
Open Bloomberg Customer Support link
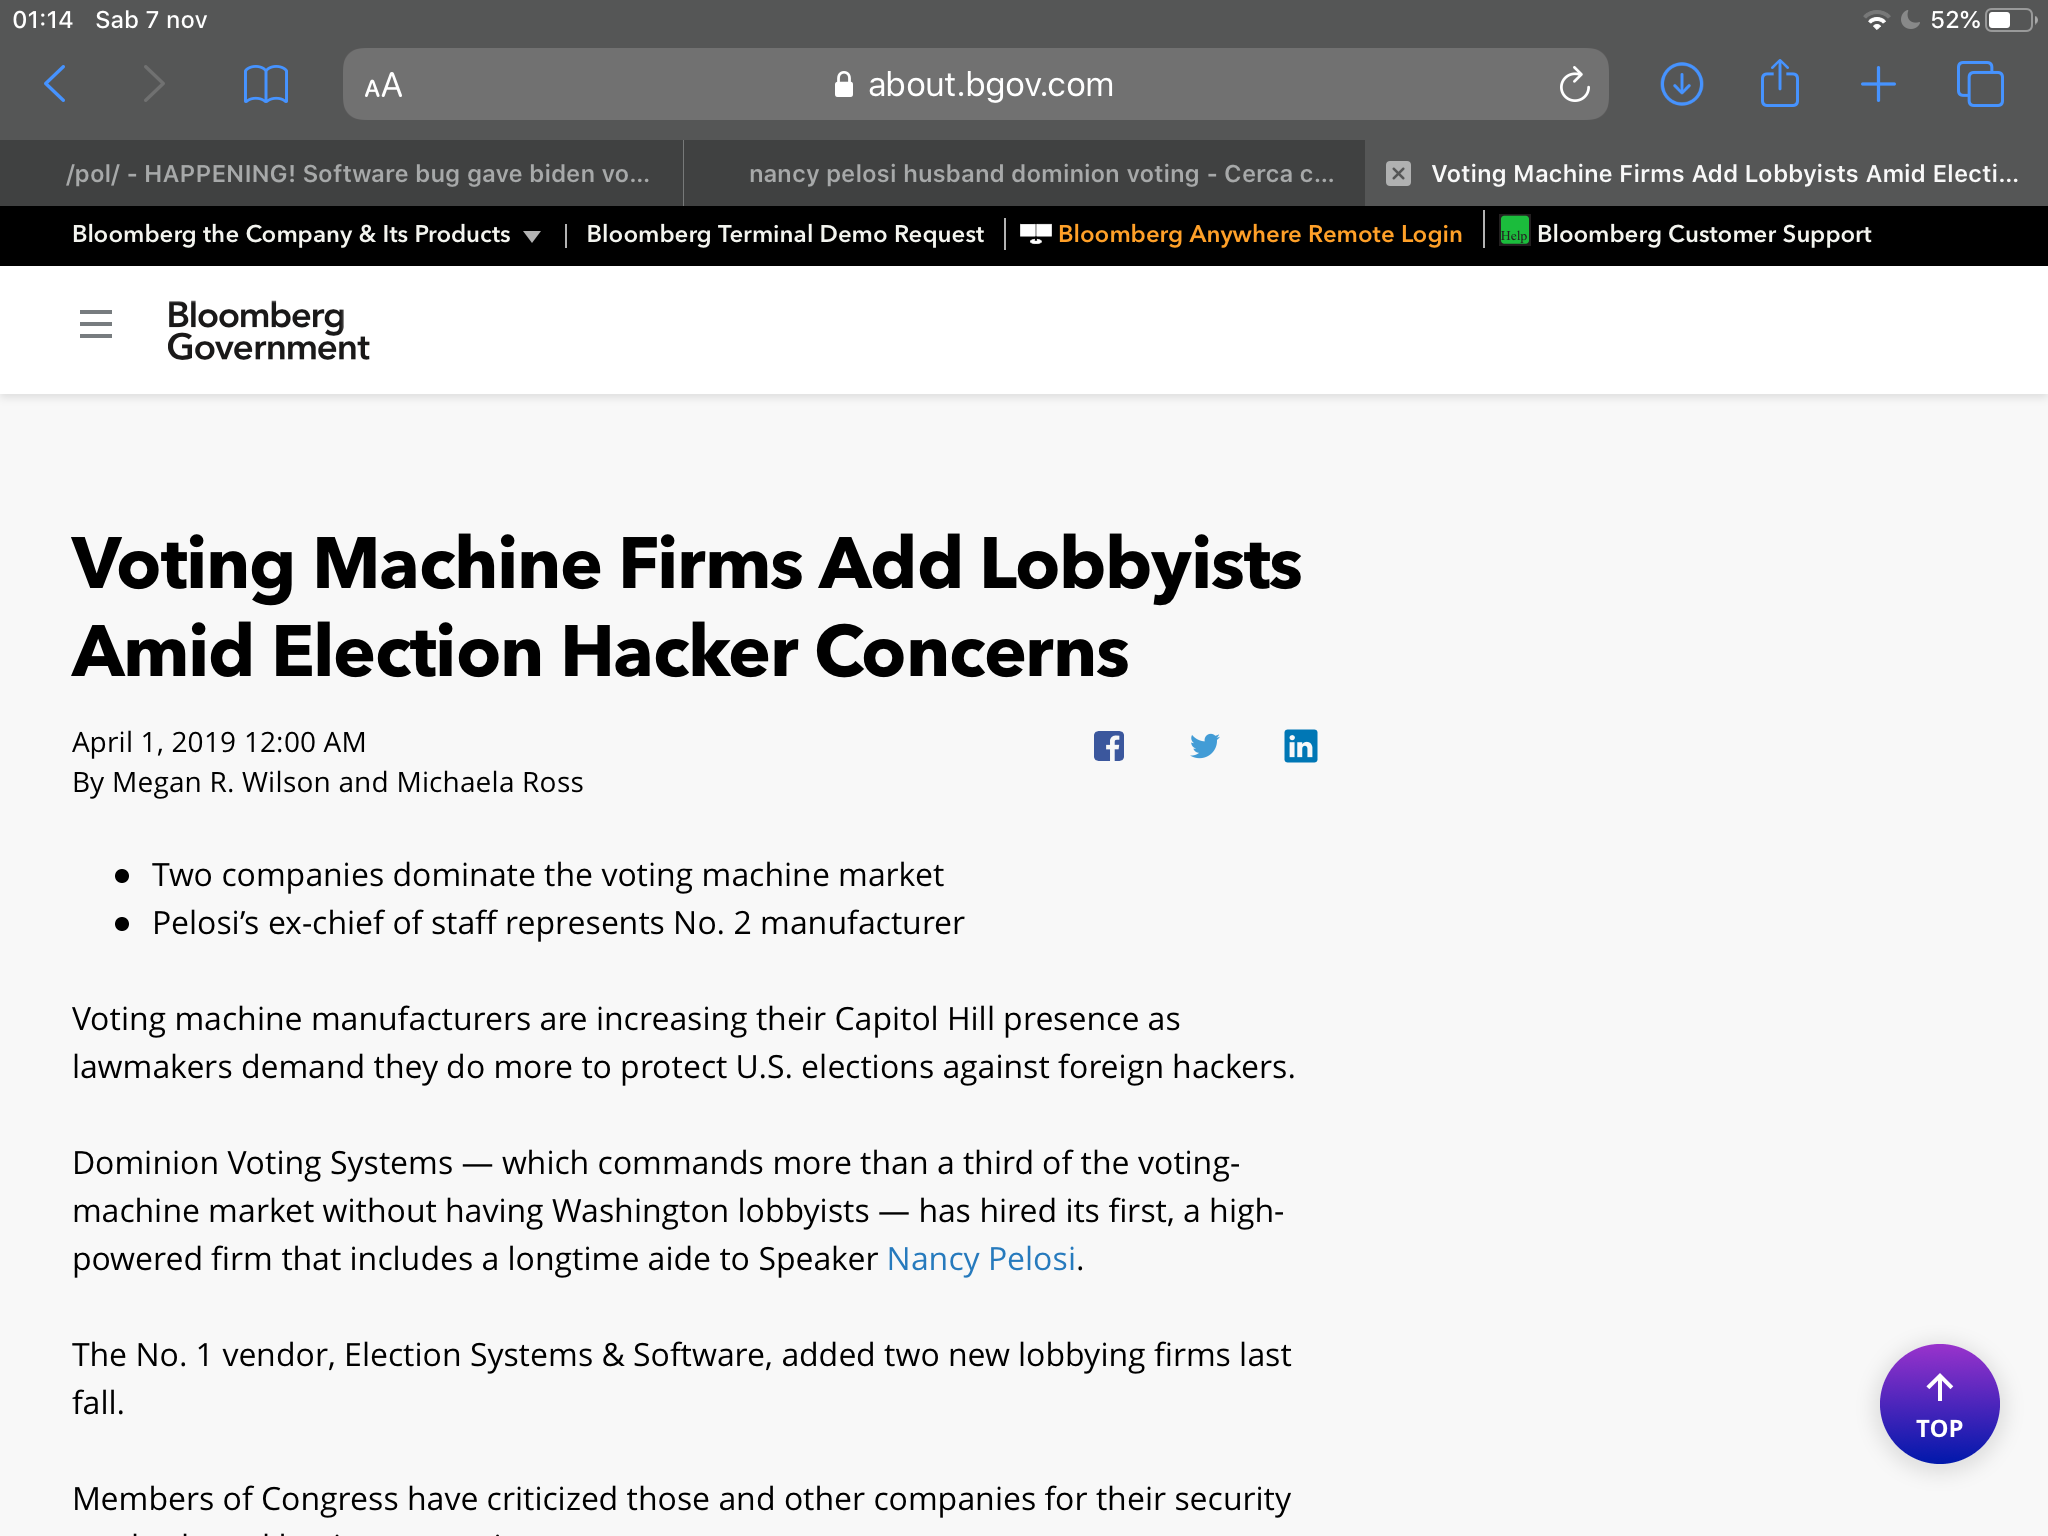pyautogui.click(x=1703, y=234)
